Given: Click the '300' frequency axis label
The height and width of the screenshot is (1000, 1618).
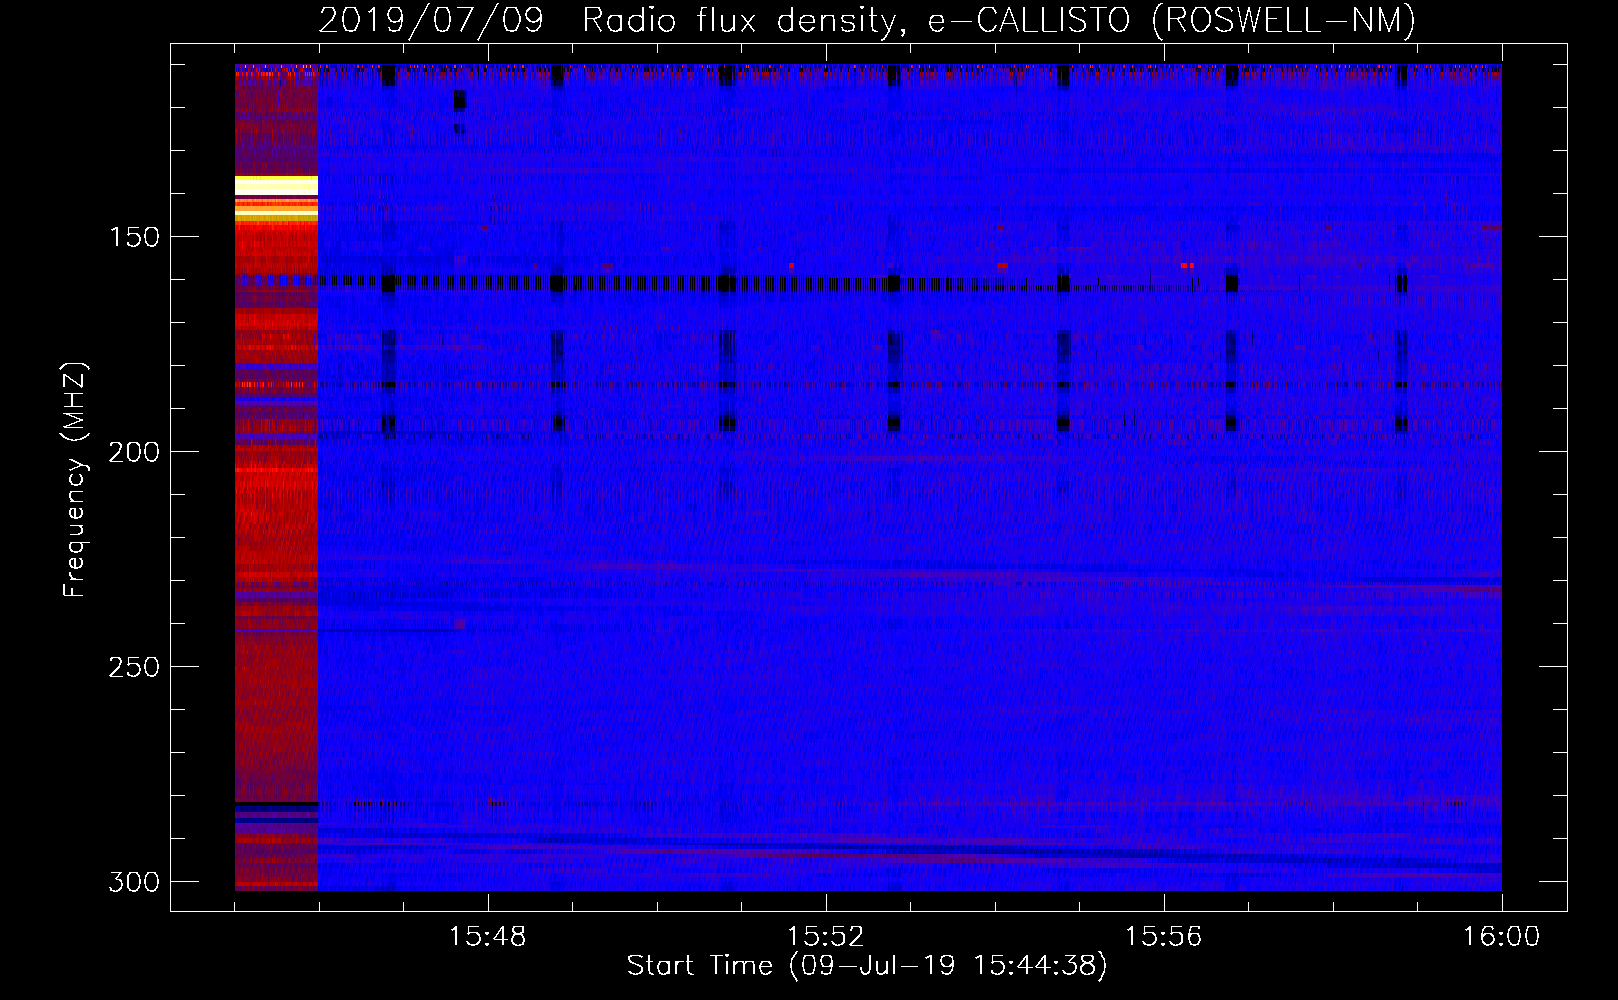Looking at the screenshot, I should click(x=134, y=882).
